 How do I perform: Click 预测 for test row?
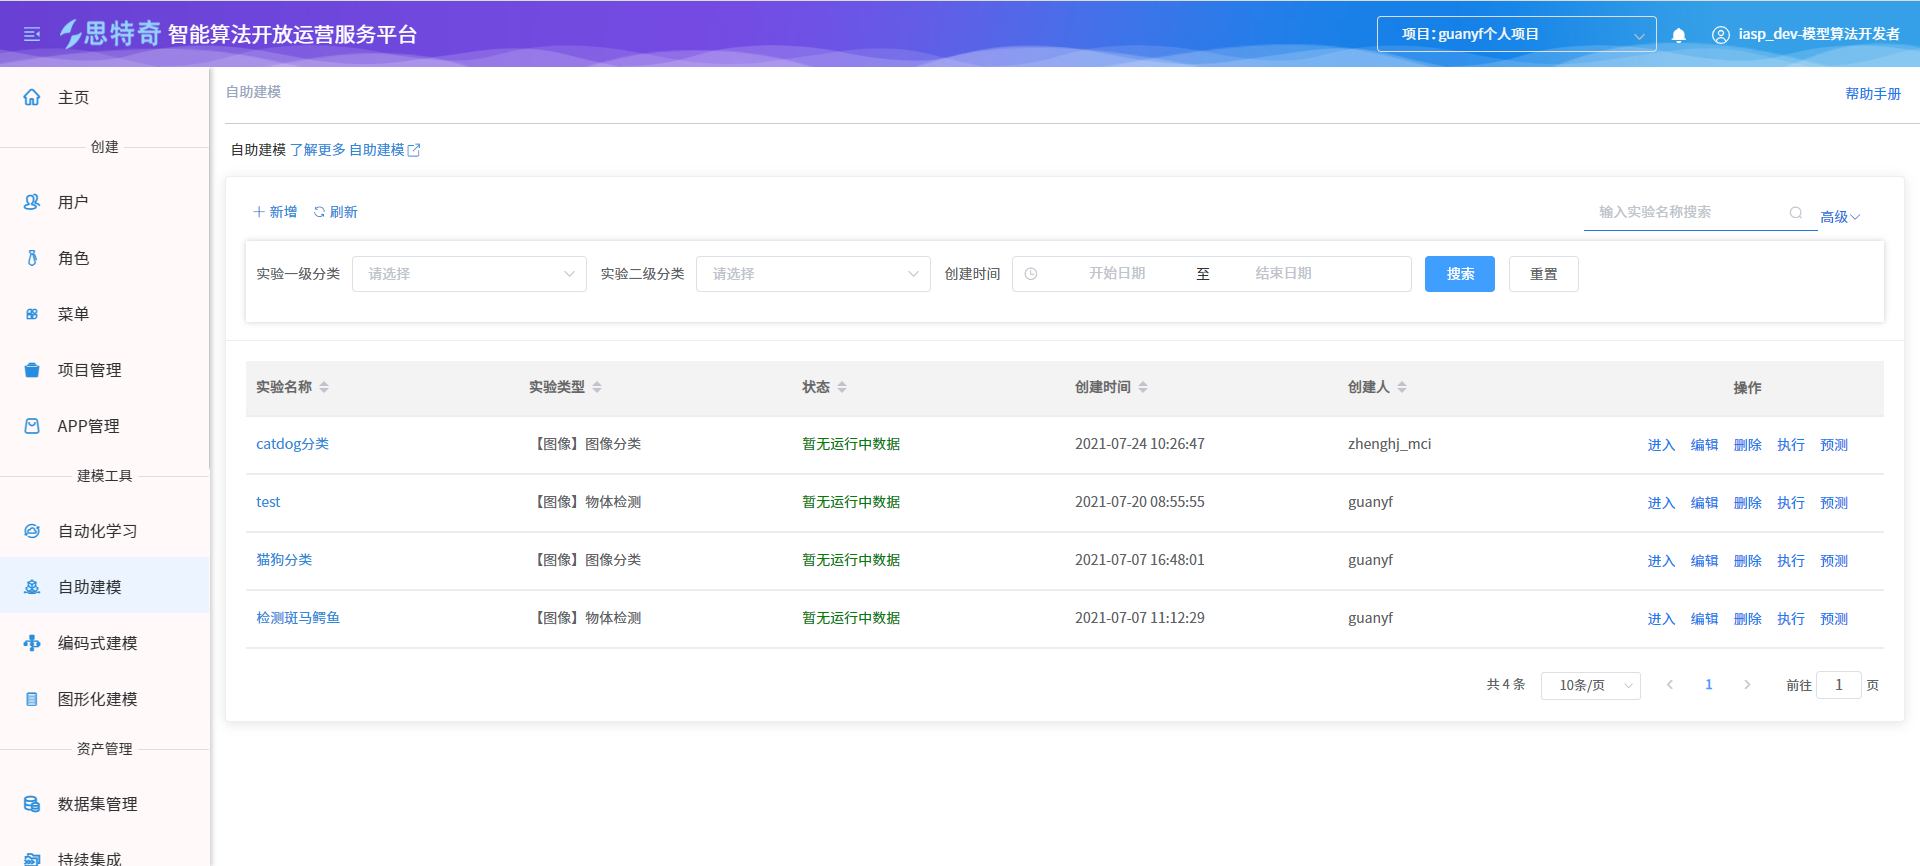pos(1834,503)
